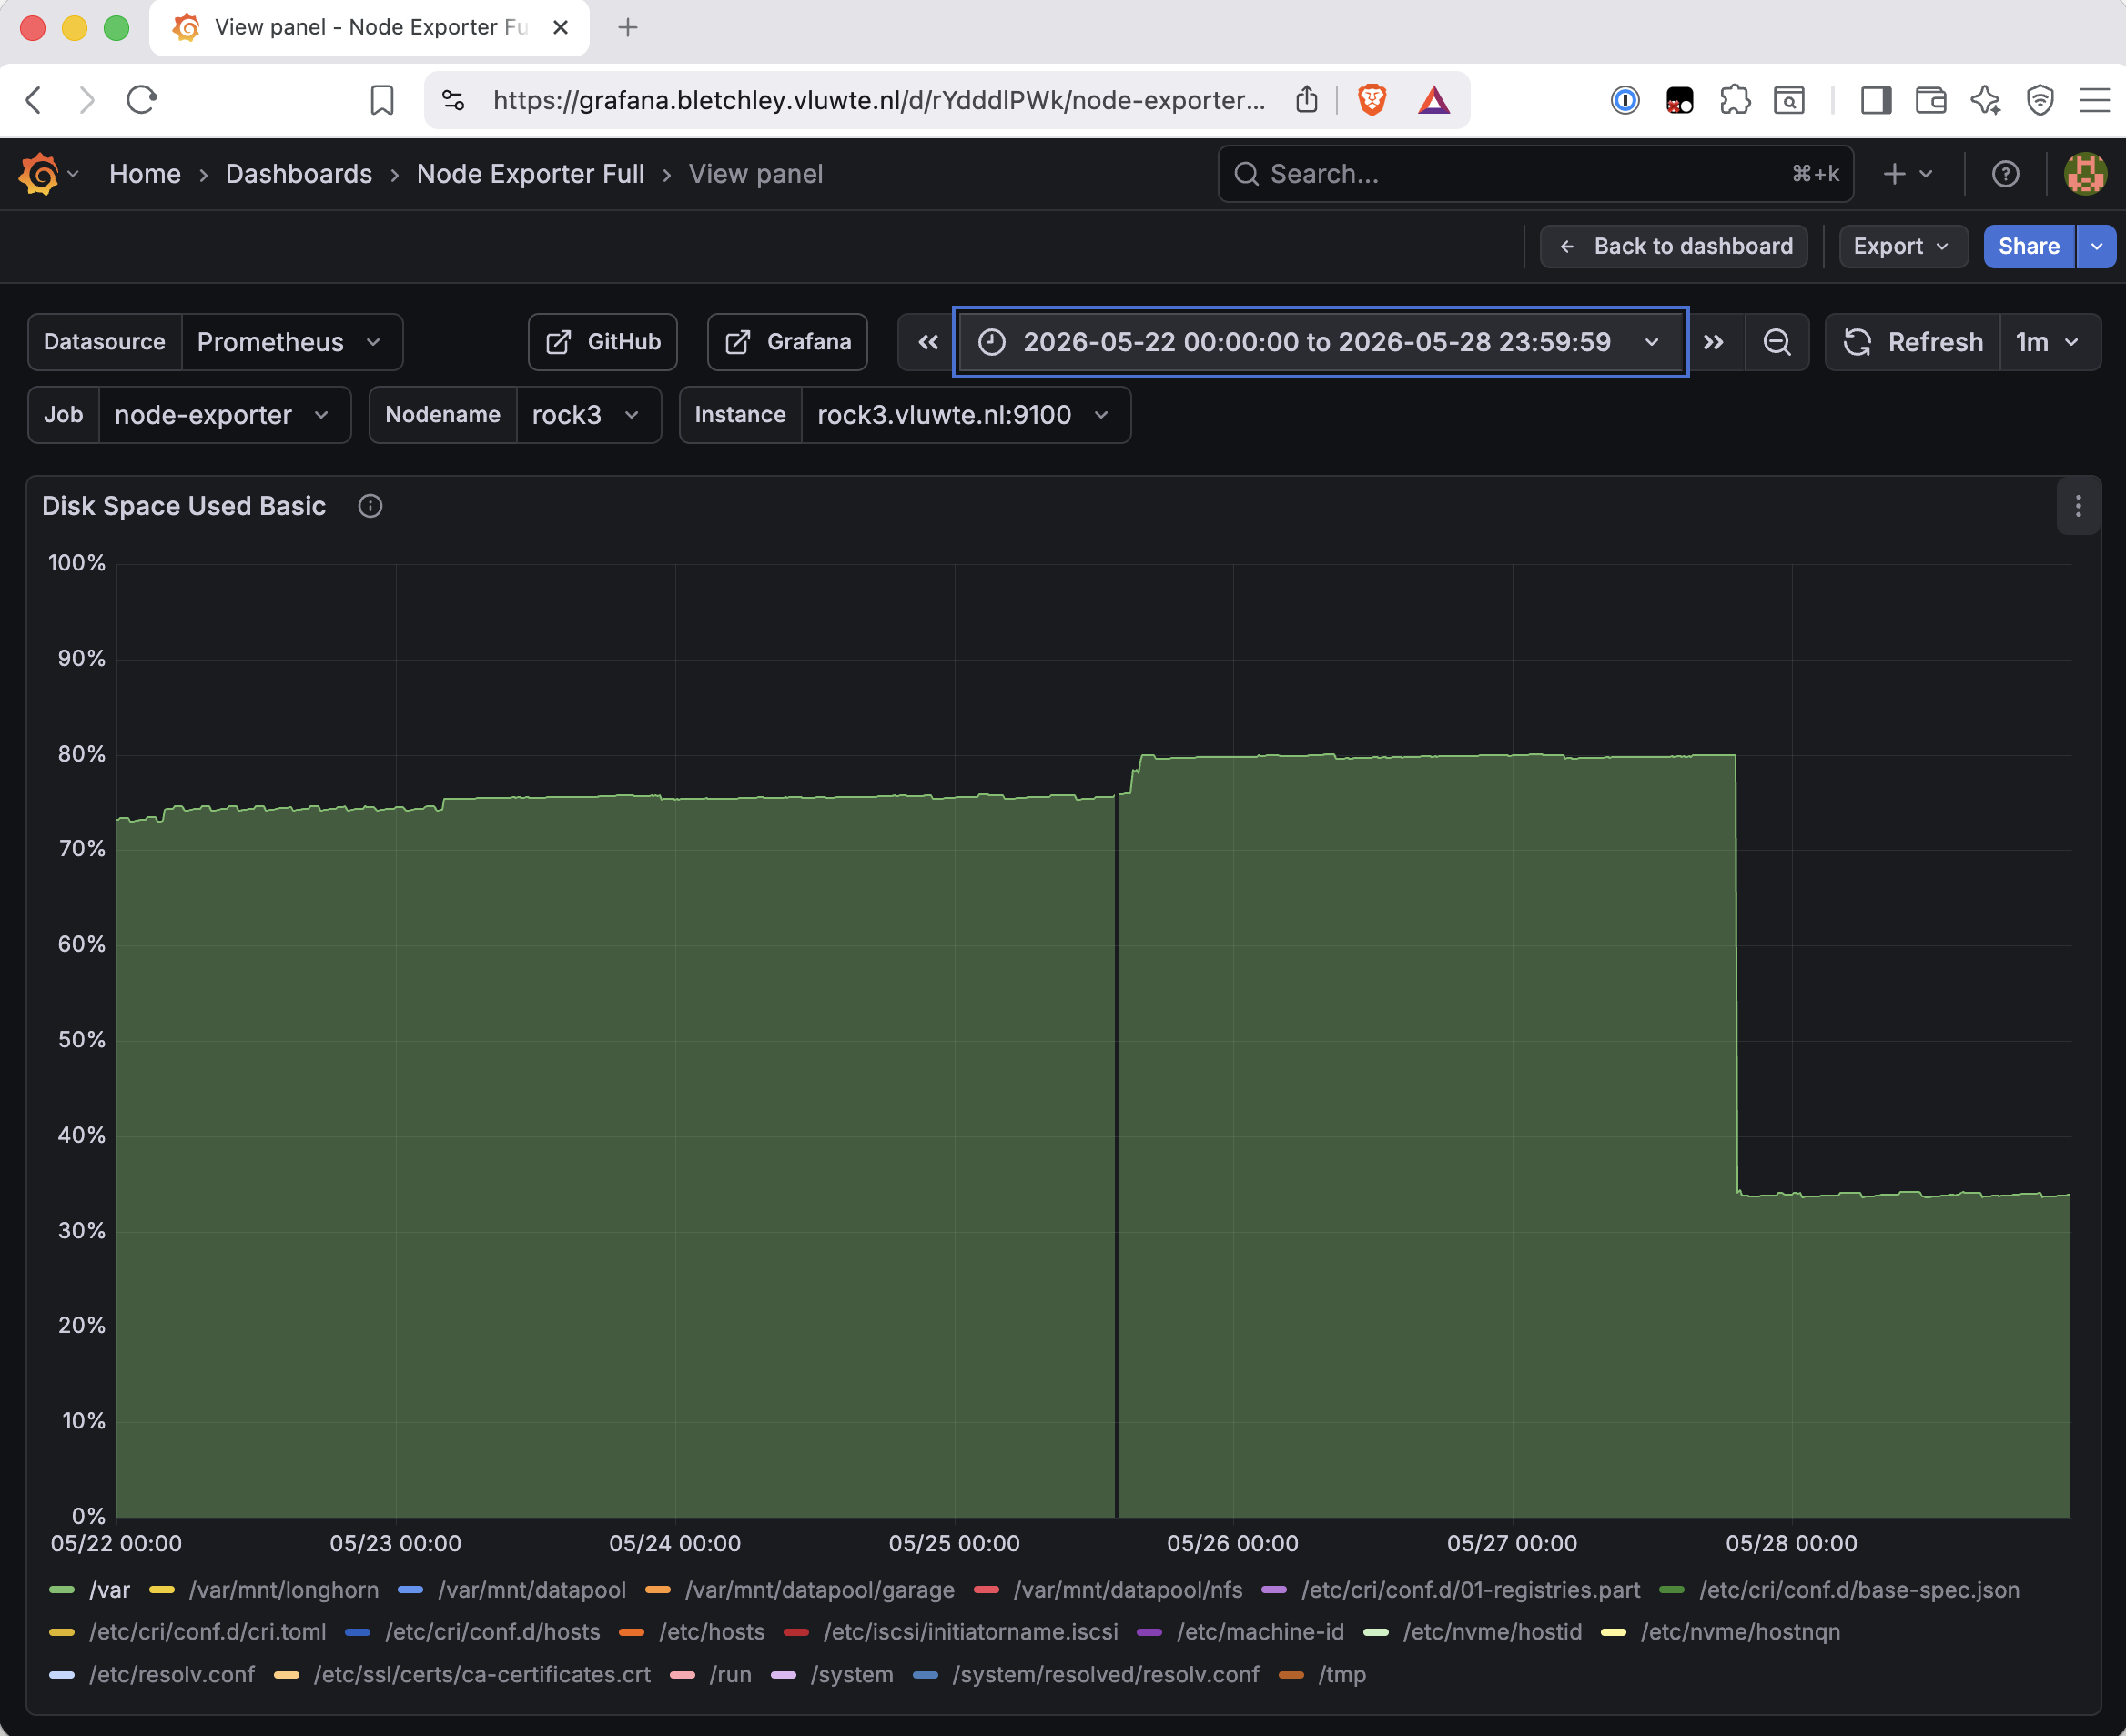Open the Datasource Prometheus dropdown
The height and width of the screenshot is (1736, 2126).
[x=292, y=343]
